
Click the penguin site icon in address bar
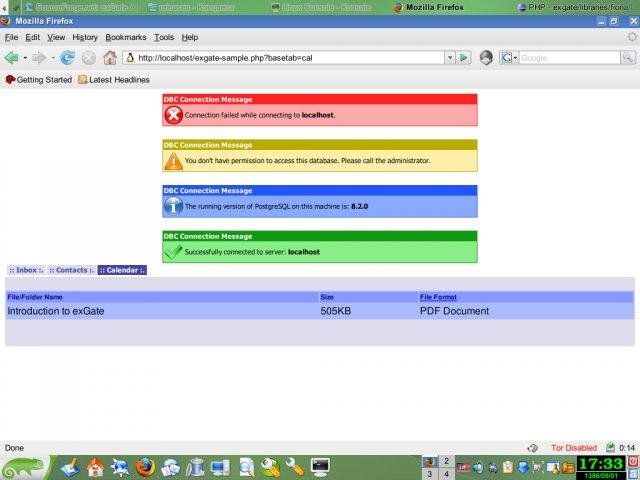click(130, 58)
